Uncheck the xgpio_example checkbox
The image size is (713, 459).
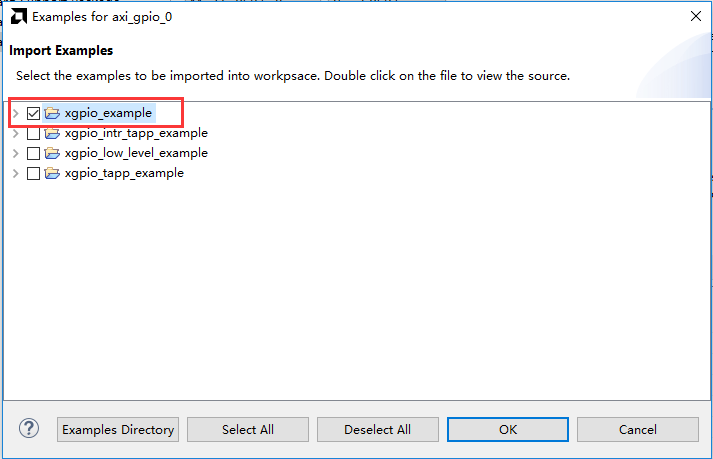coord(33,113)
